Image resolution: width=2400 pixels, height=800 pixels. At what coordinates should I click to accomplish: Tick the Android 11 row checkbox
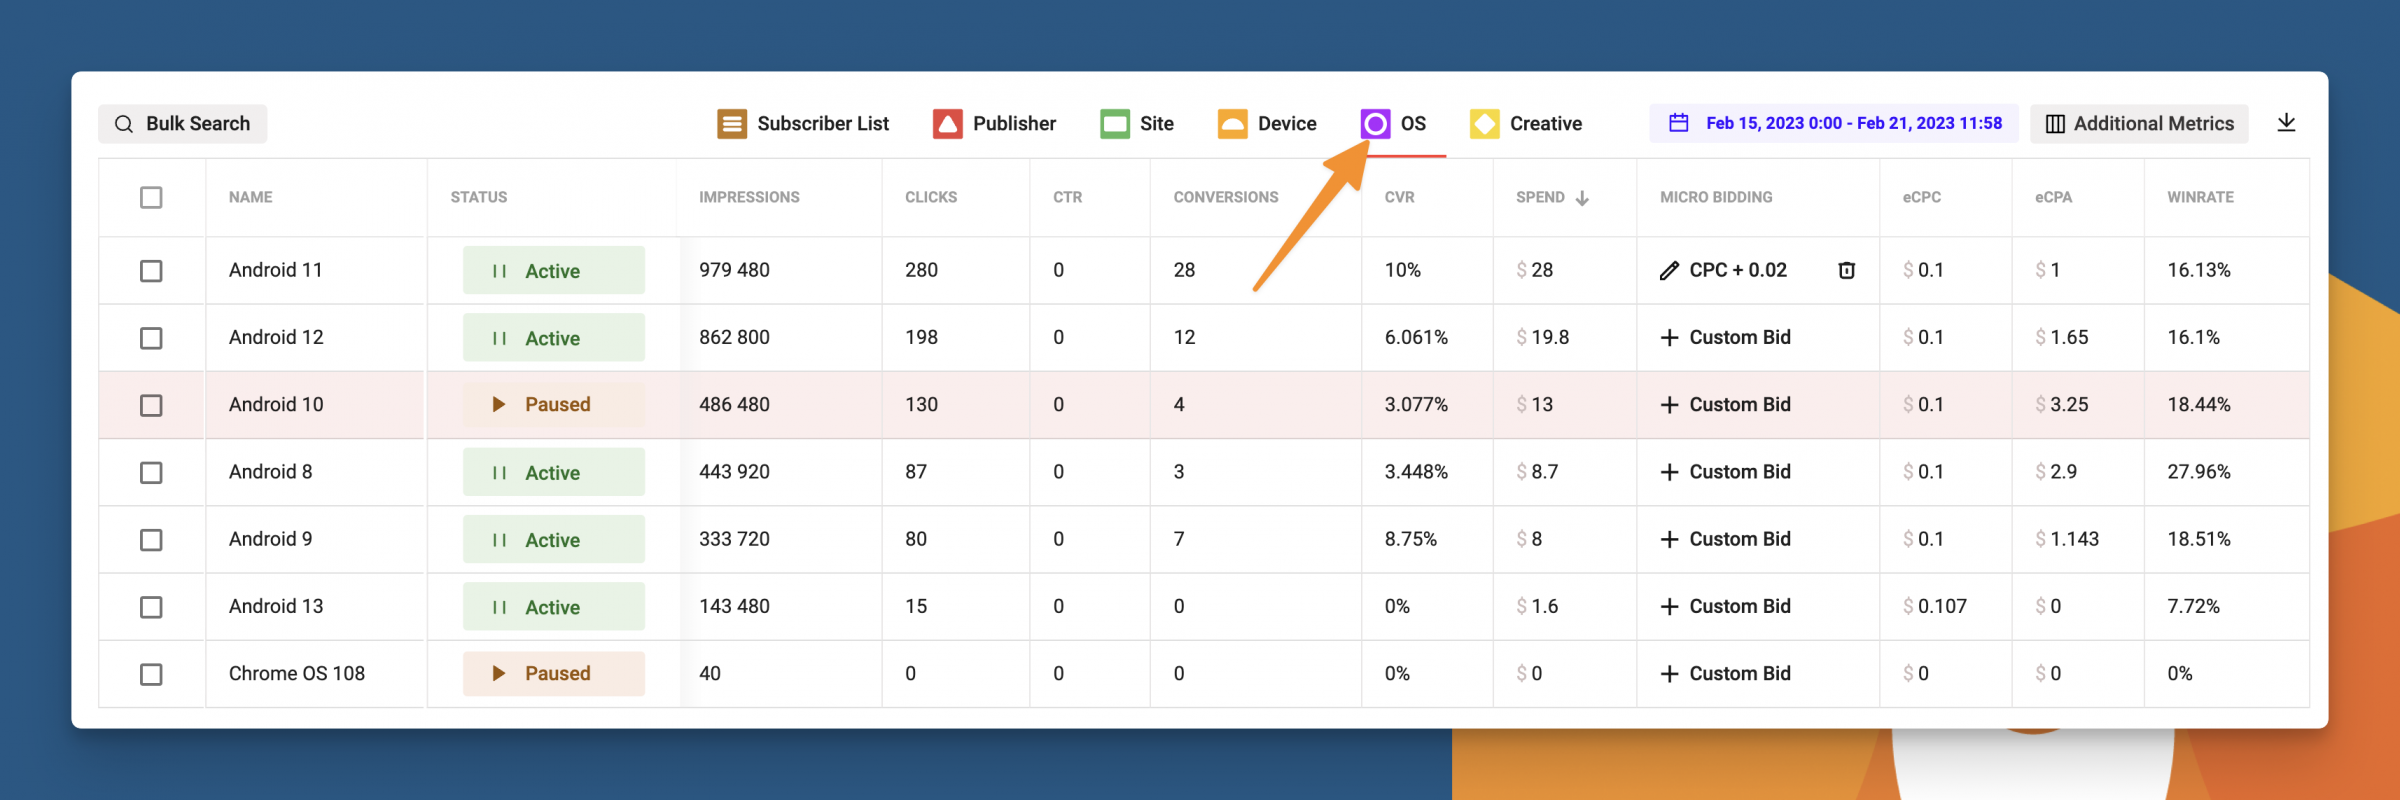pyautogui.click(x=151, y=271)
